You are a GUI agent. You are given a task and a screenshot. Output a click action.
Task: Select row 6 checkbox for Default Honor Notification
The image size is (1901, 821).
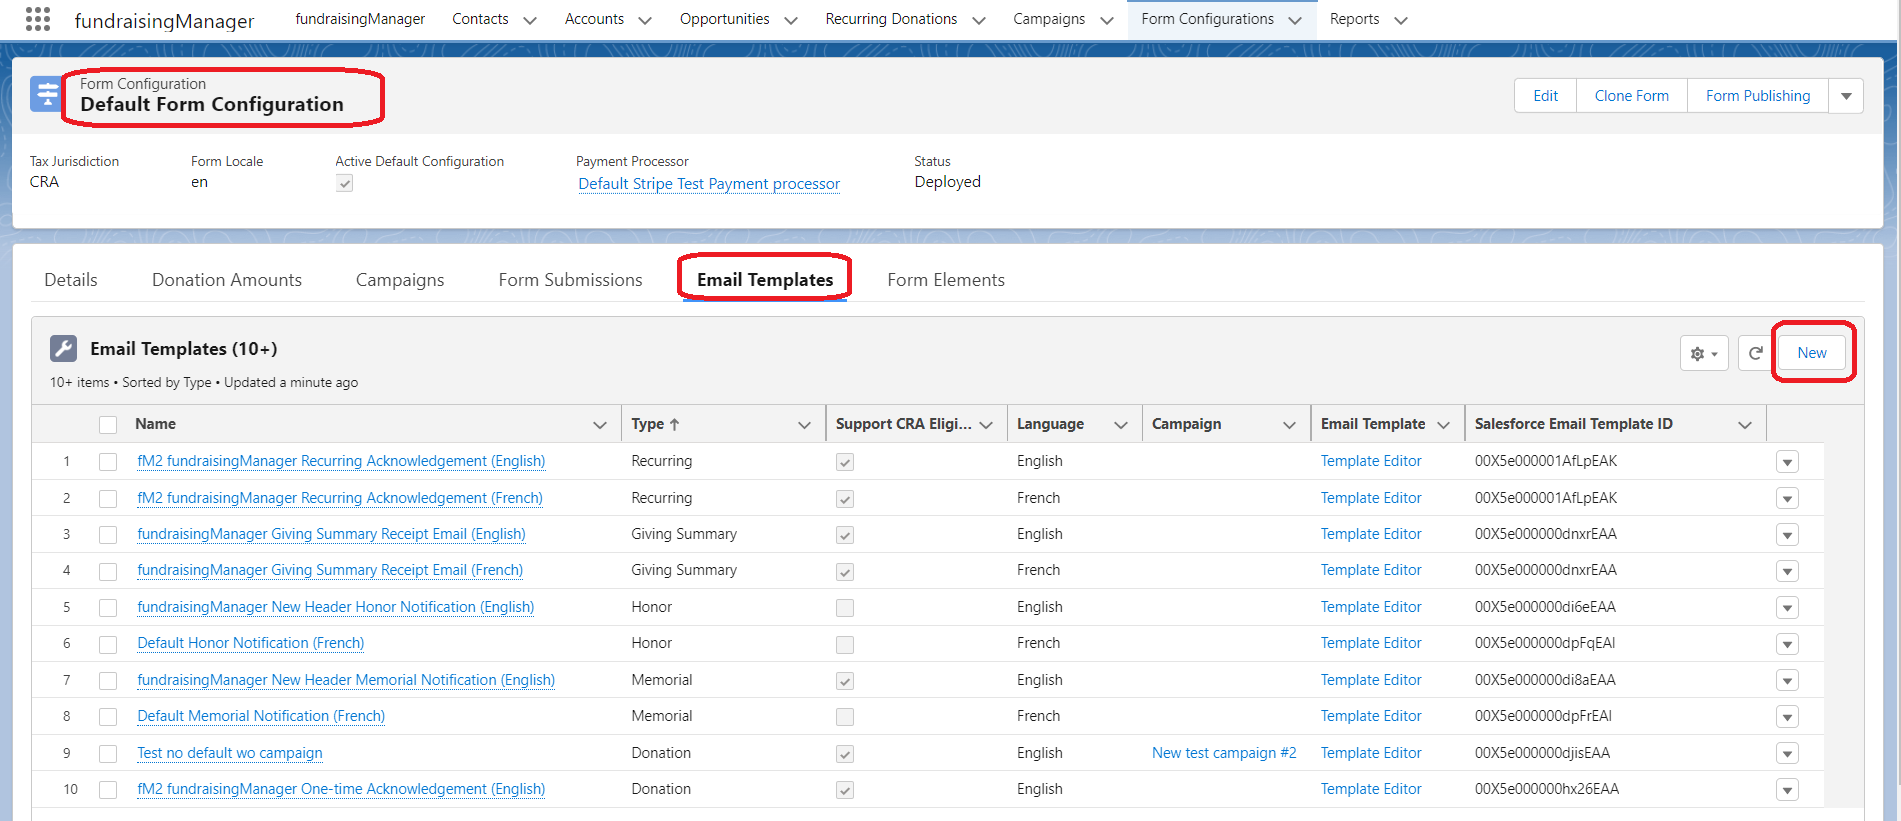pos(108,644)
